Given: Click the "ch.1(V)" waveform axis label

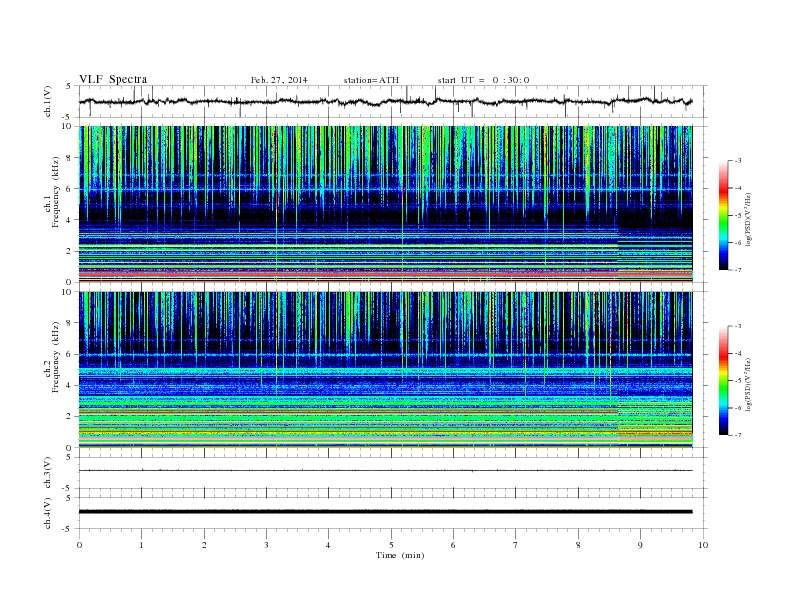Looking at the screenshot, I should pyautogui.click(x=48, y=101).
